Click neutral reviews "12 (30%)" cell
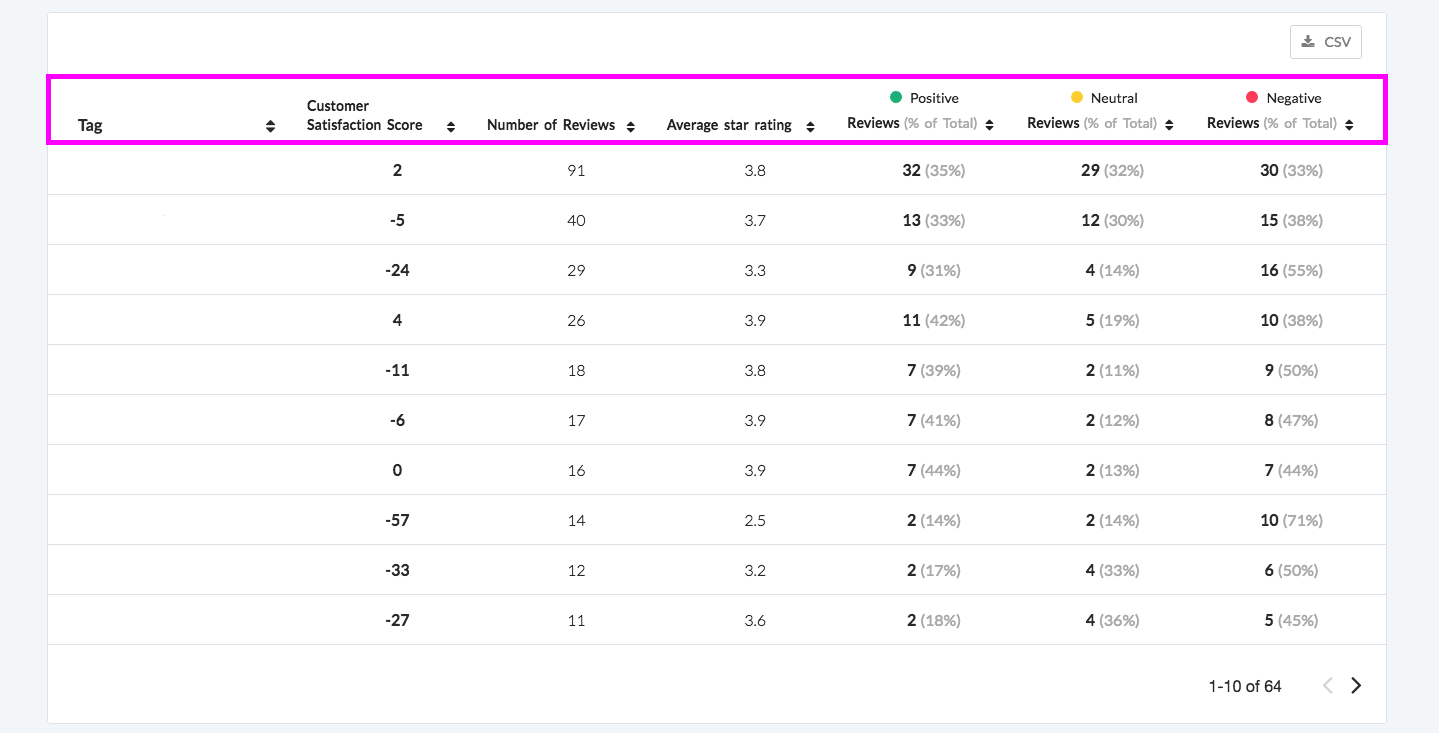 [x=1112, y=220]
